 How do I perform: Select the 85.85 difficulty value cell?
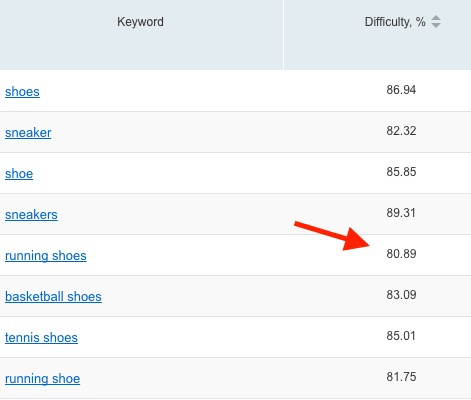(401, 172)
